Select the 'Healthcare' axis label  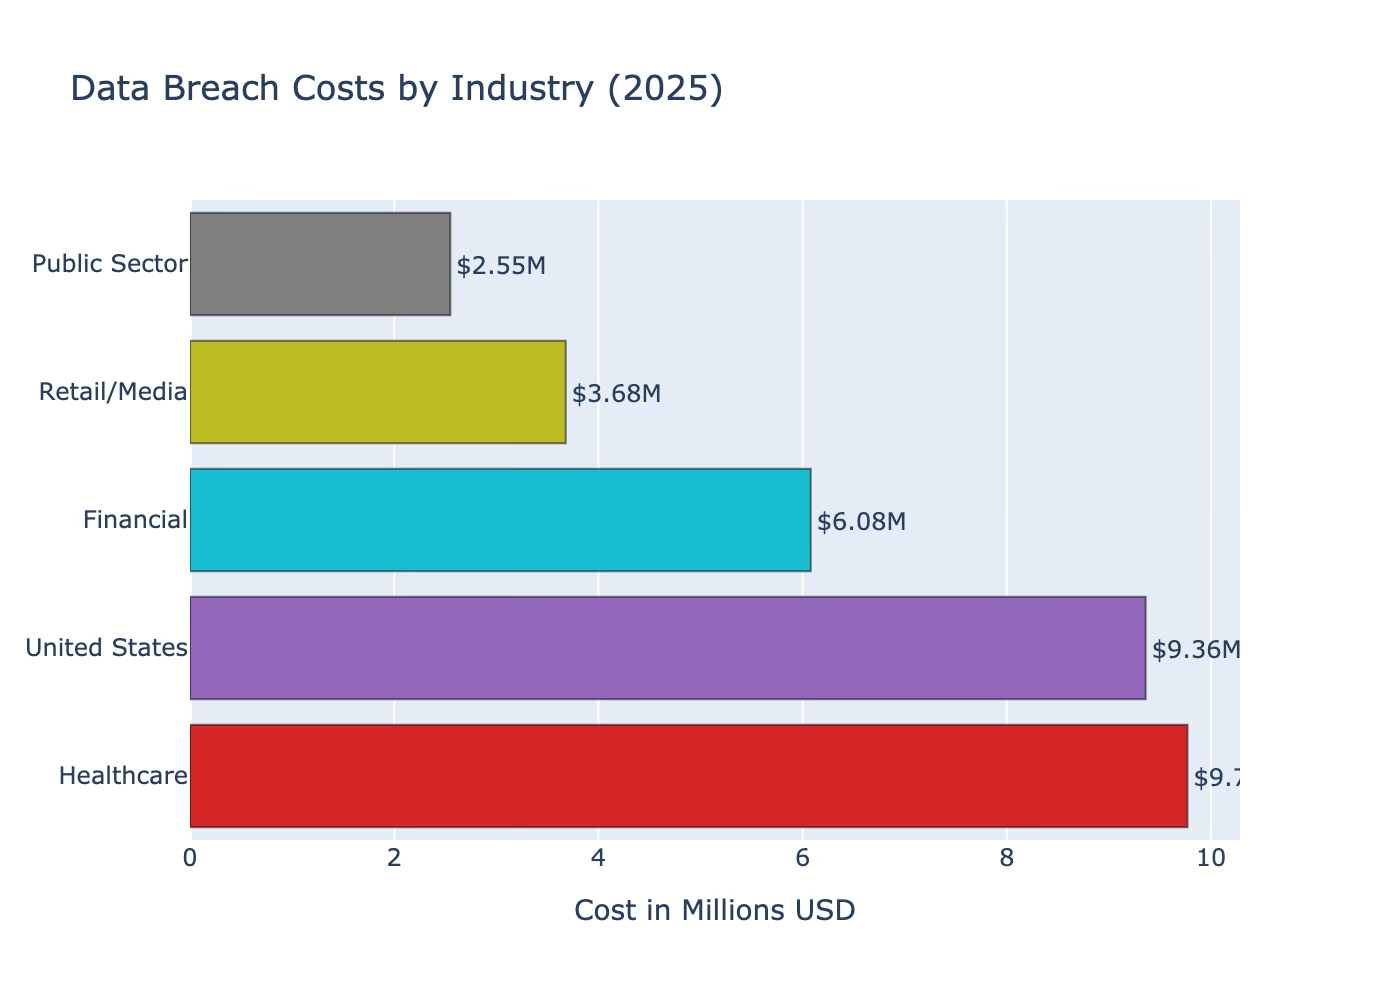[x=123, y=776]
